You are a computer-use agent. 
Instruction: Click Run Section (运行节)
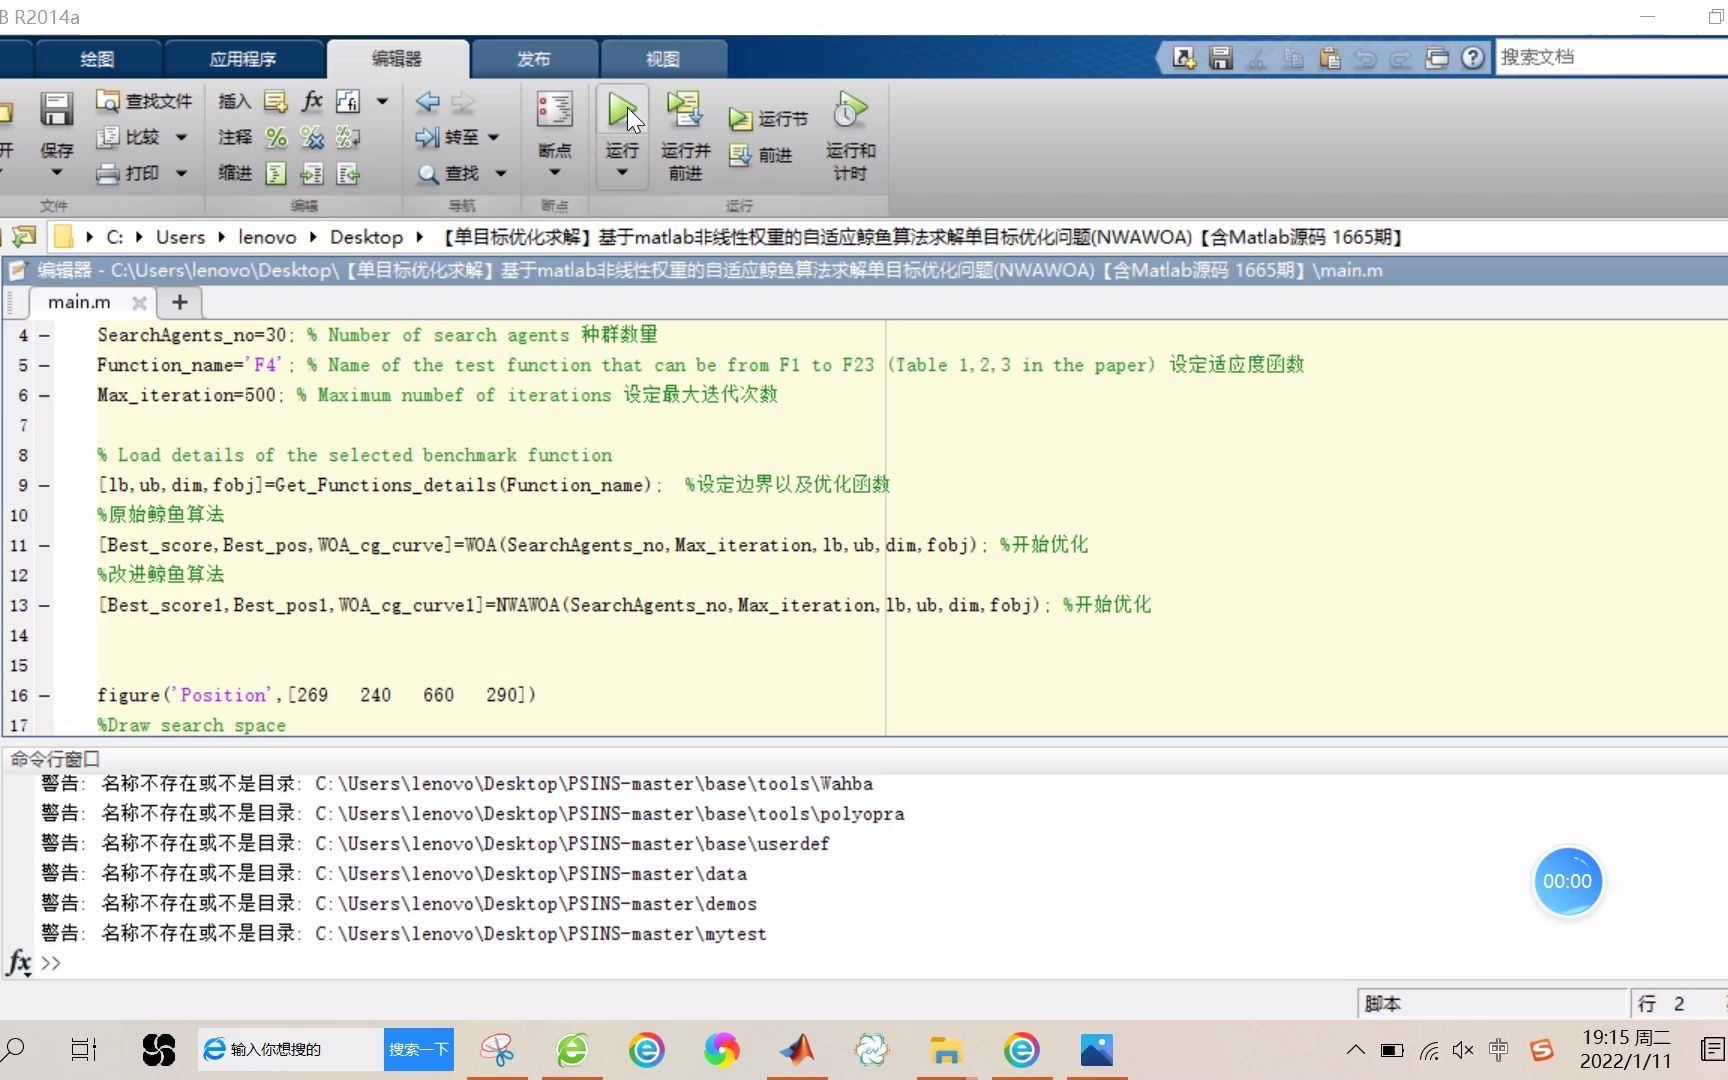tap(768, 119)
